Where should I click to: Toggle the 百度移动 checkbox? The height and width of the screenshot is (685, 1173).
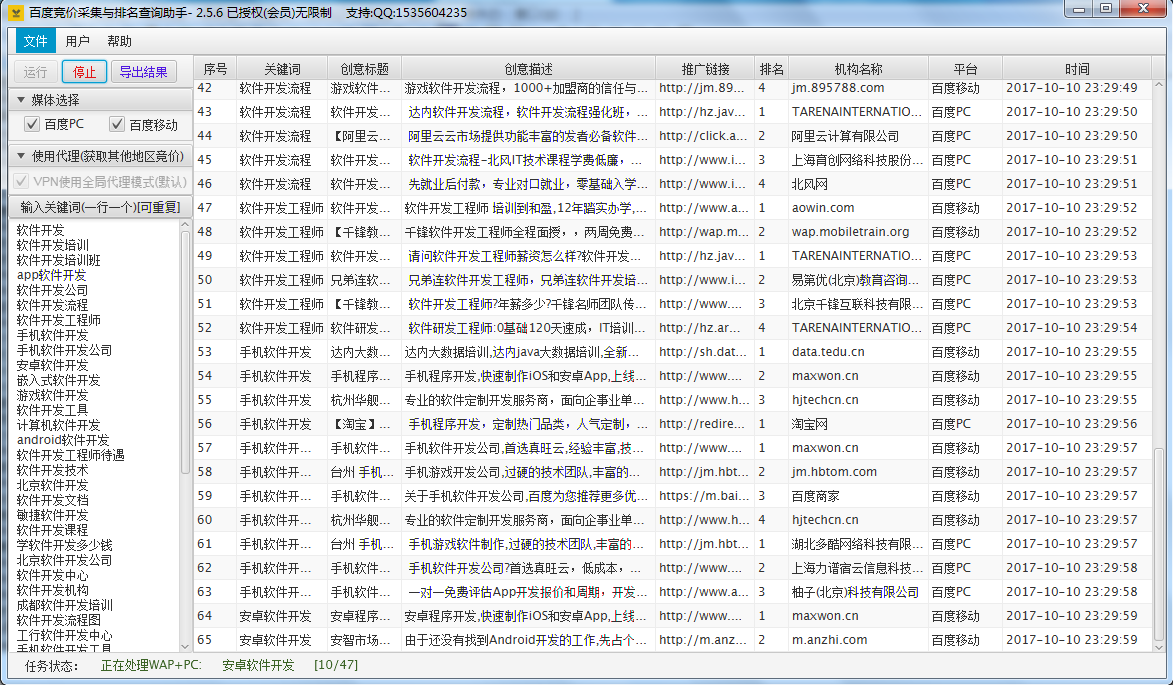pos(117,124)
